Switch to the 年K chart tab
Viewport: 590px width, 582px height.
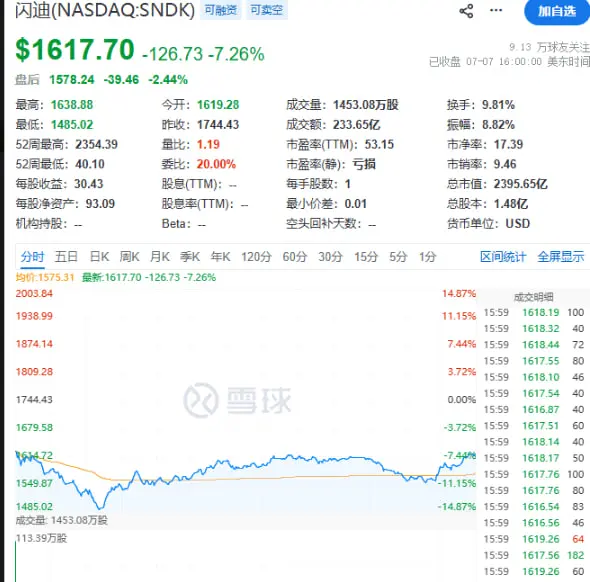click(220, 257)
